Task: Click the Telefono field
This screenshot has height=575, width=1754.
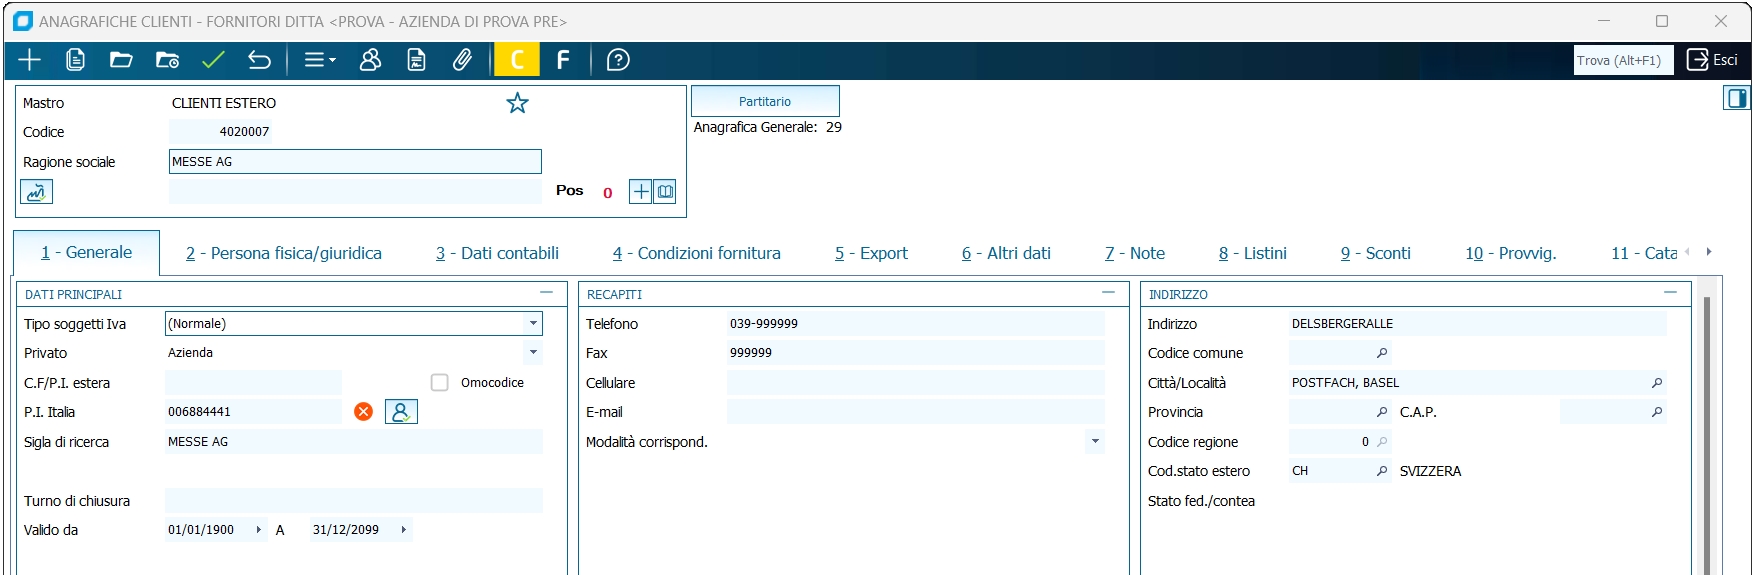Action: click(916, 323)
